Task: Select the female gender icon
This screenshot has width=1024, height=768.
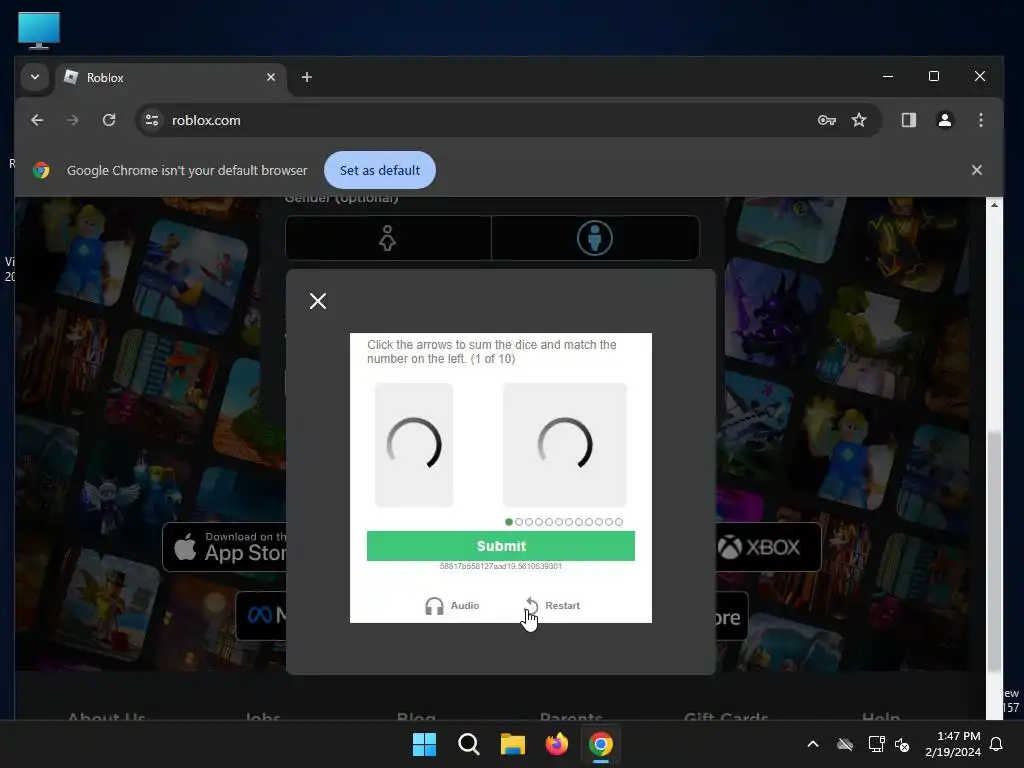Action: point(388,238)
